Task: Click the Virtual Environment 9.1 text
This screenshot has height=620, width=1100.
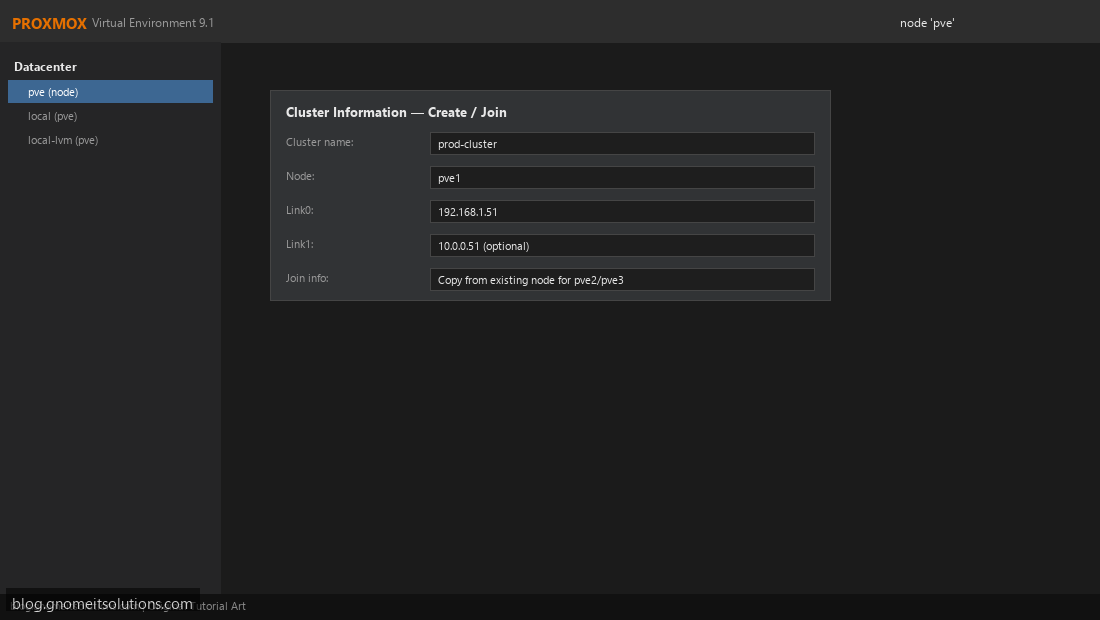Action: pyautogui.click(x=153, y=22)
